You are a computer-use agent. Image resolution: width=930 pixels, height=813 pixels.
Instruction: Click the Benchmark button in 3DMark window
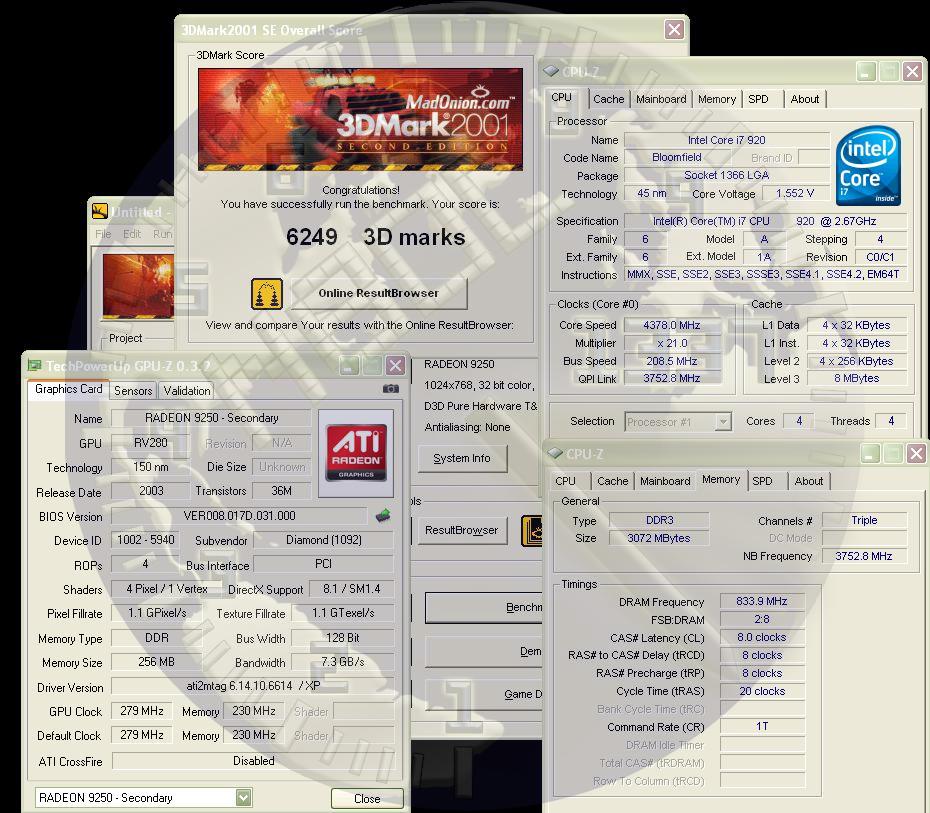point(483,607)
